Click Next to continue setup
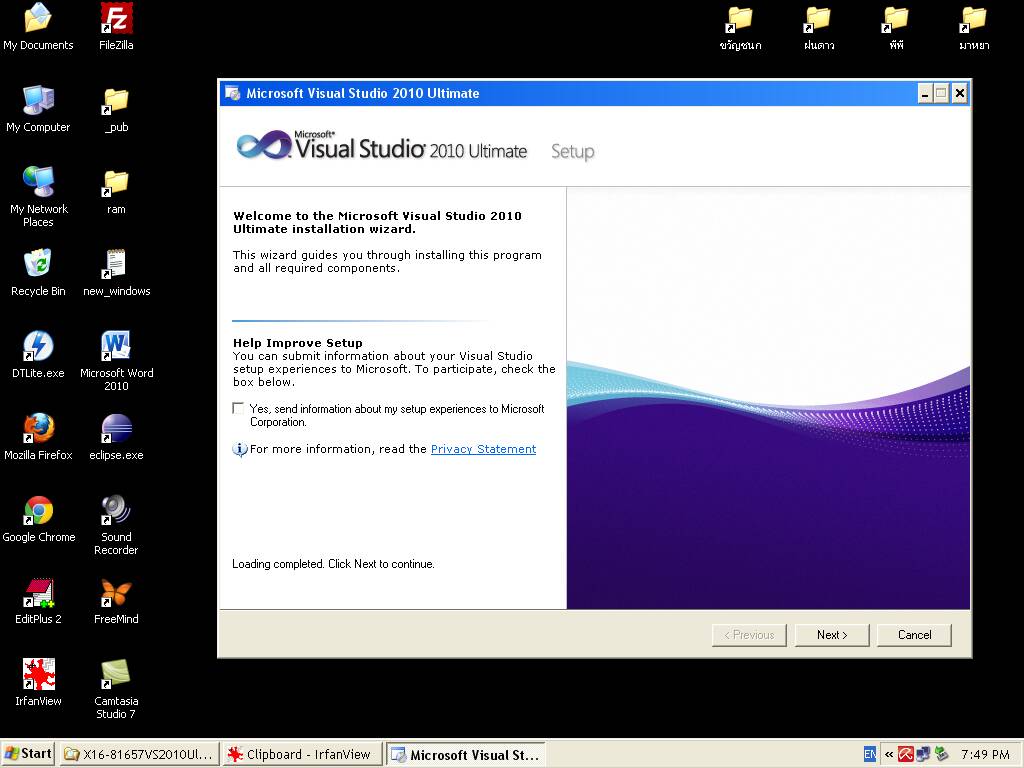Viewport: 1024px width, 768px height. pos(832,635)
